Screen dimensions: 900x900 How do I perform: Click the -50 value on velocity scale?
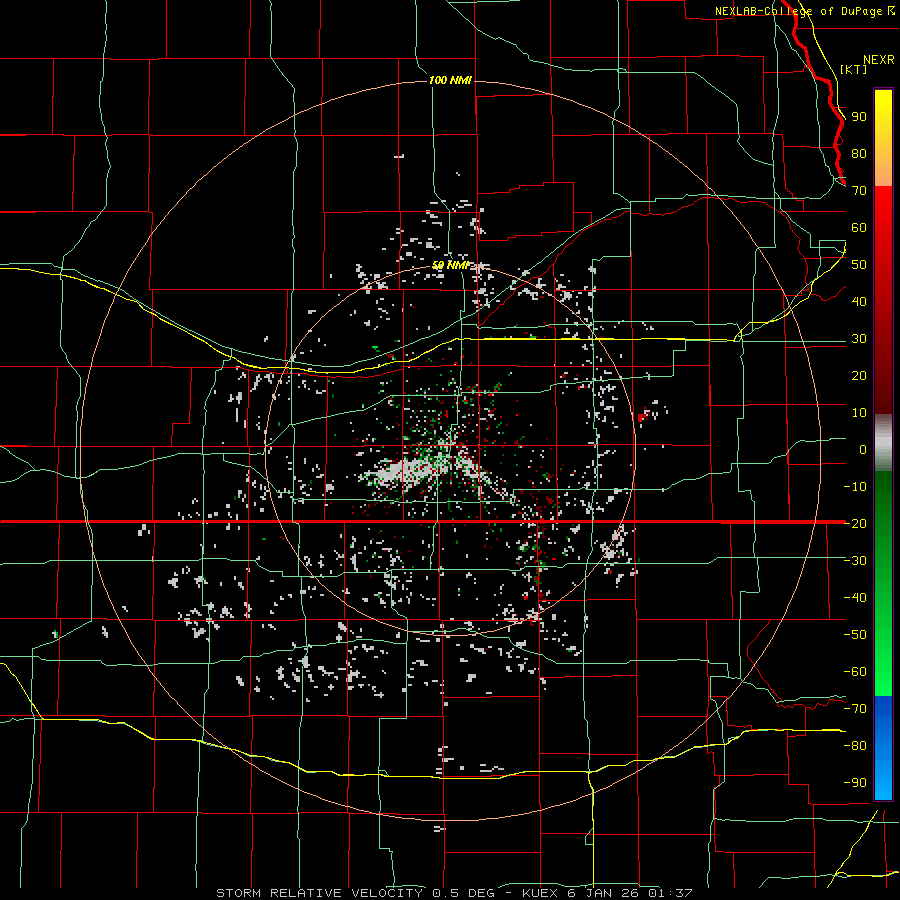coord(855,635)
